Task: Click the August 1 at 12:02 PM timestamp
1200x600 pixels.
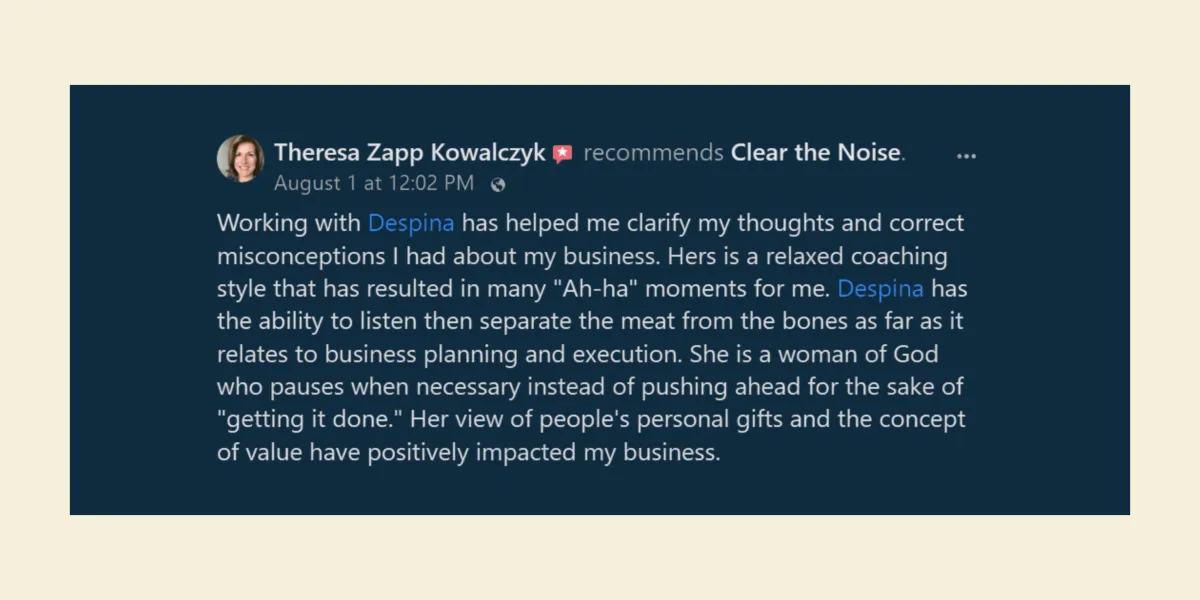Action: click(x=374, y=183)
